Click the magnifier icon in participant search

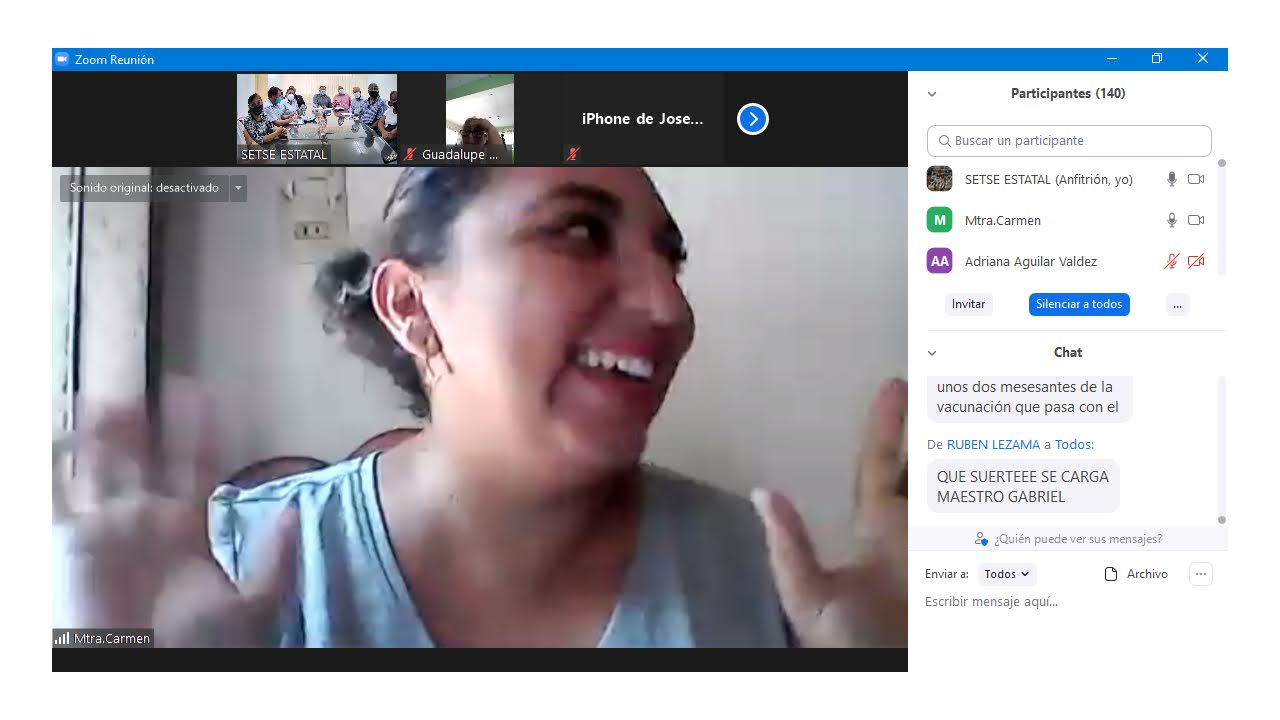click(945, 141)
